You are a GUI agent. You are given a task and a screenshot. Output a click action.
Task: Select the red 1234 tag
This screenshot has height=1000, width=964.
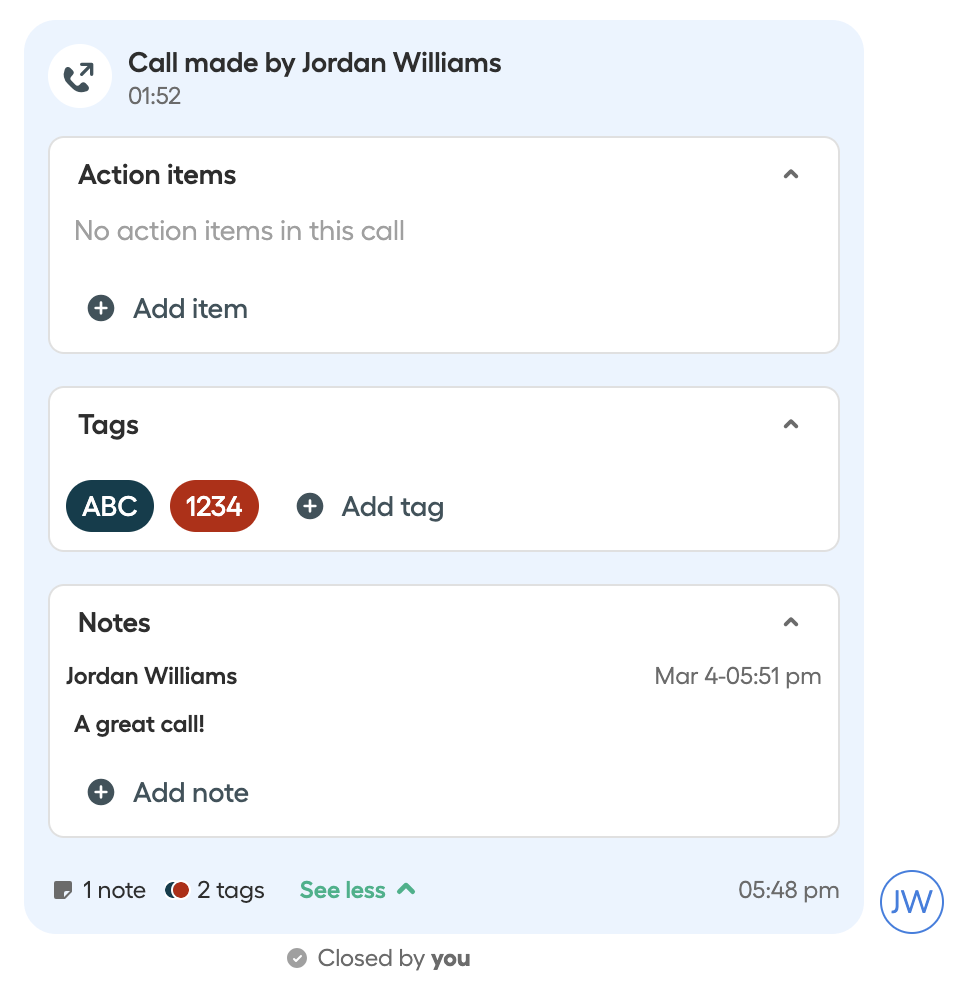(214, 506)
